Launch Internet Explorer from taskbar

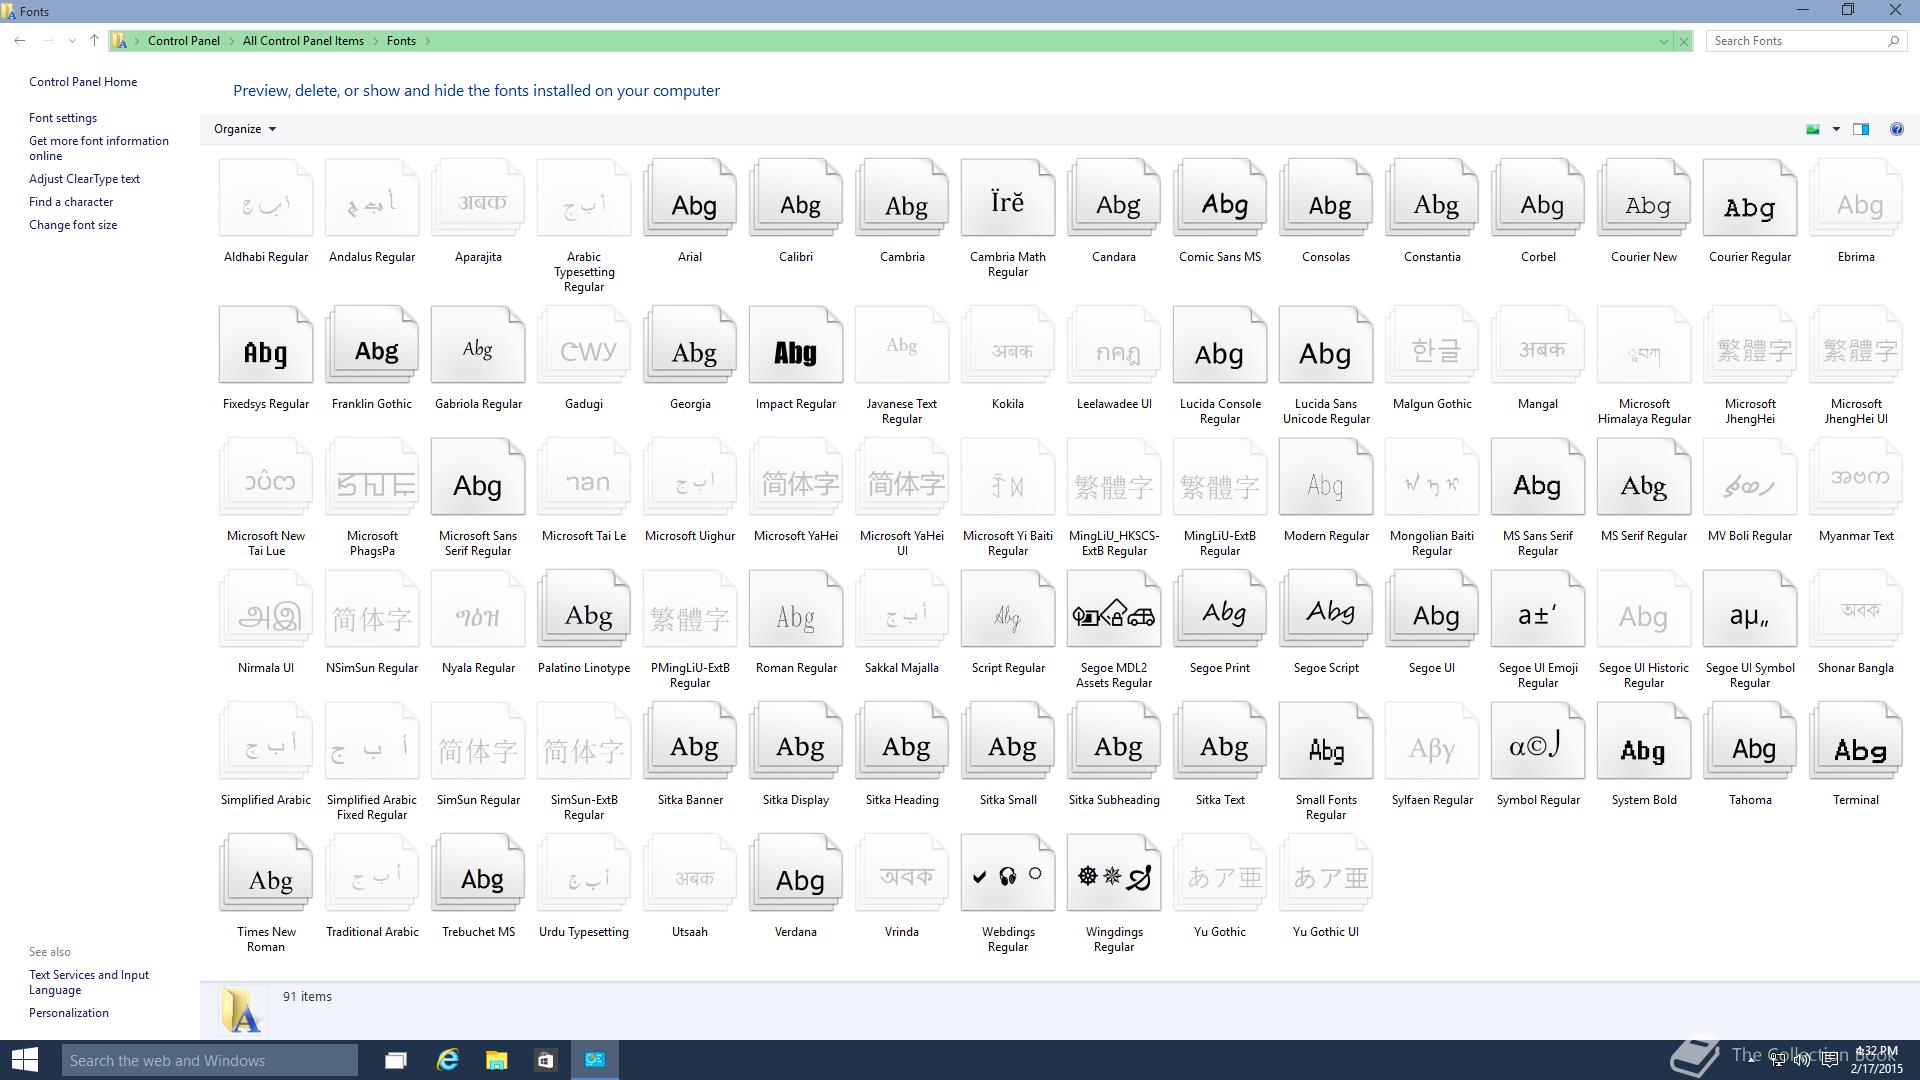tap(447, 1060)
